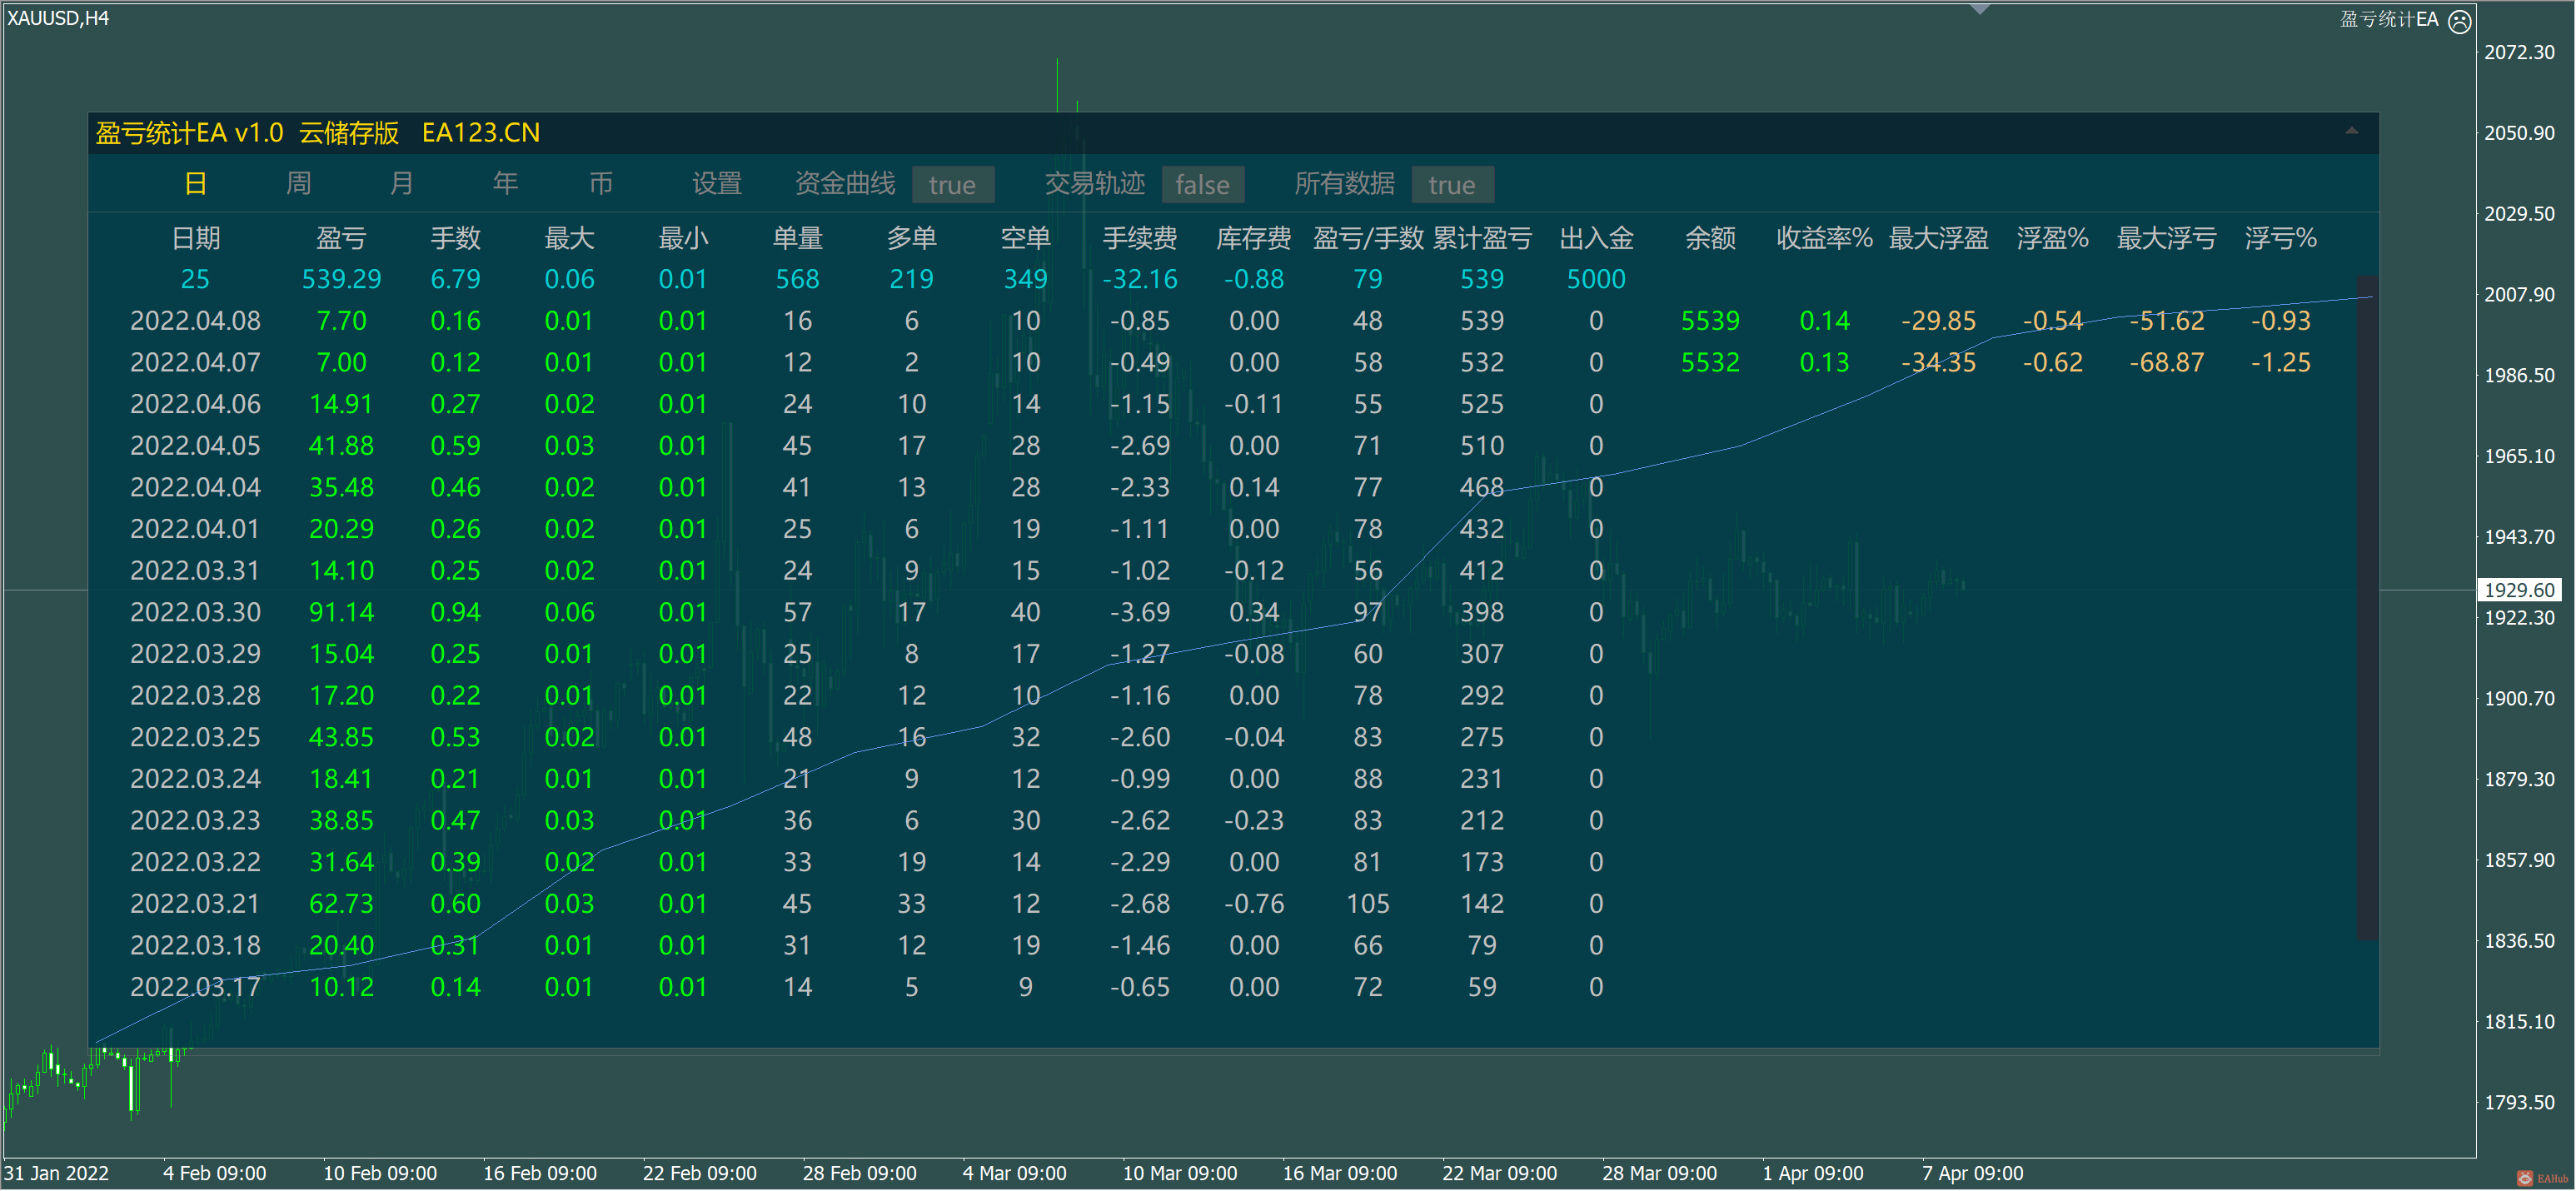Image resolution: width=2576 pixels, height=1191 pixels.
Task: Collapse the 盈亏统计EA panel with arrow
Action: [2351, 131]
